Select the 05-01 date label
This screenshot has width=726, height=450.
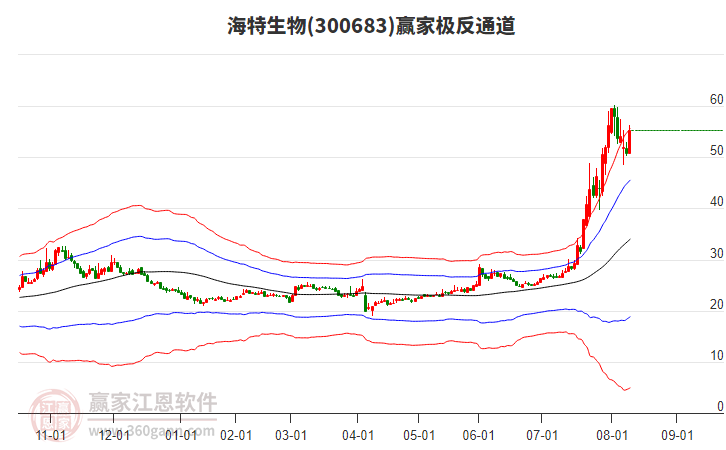pyautogui.click(x=419, y=436)
